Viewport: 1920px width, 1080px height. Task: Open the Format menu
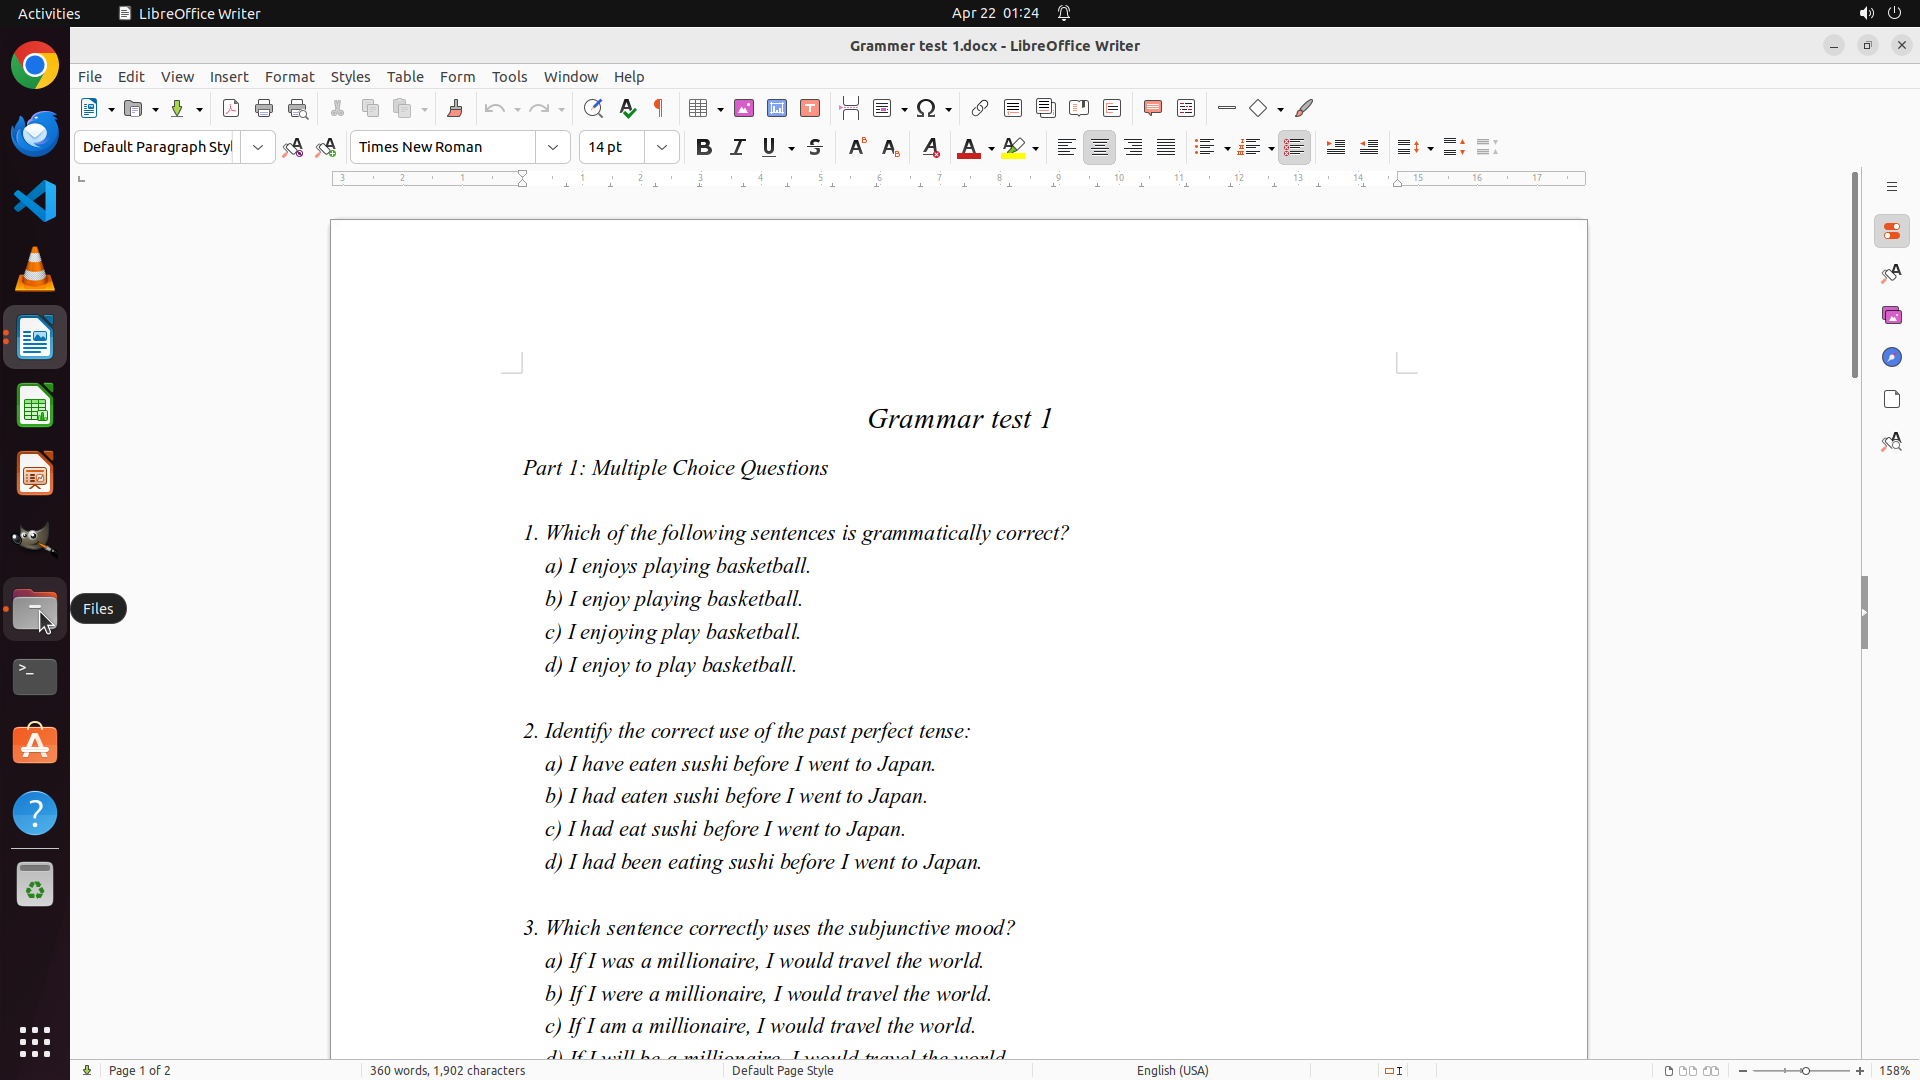(x=289, y=77)
